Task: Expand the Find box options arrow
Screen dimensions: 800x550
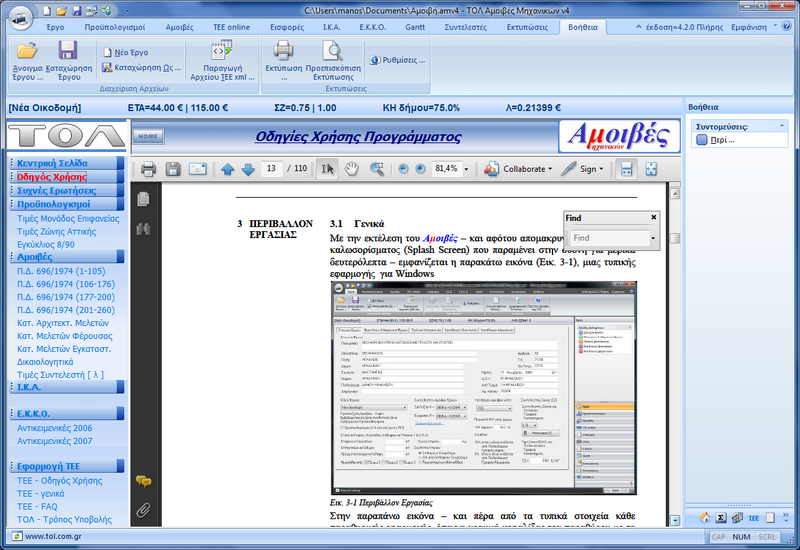Action: tap(652, 238)
